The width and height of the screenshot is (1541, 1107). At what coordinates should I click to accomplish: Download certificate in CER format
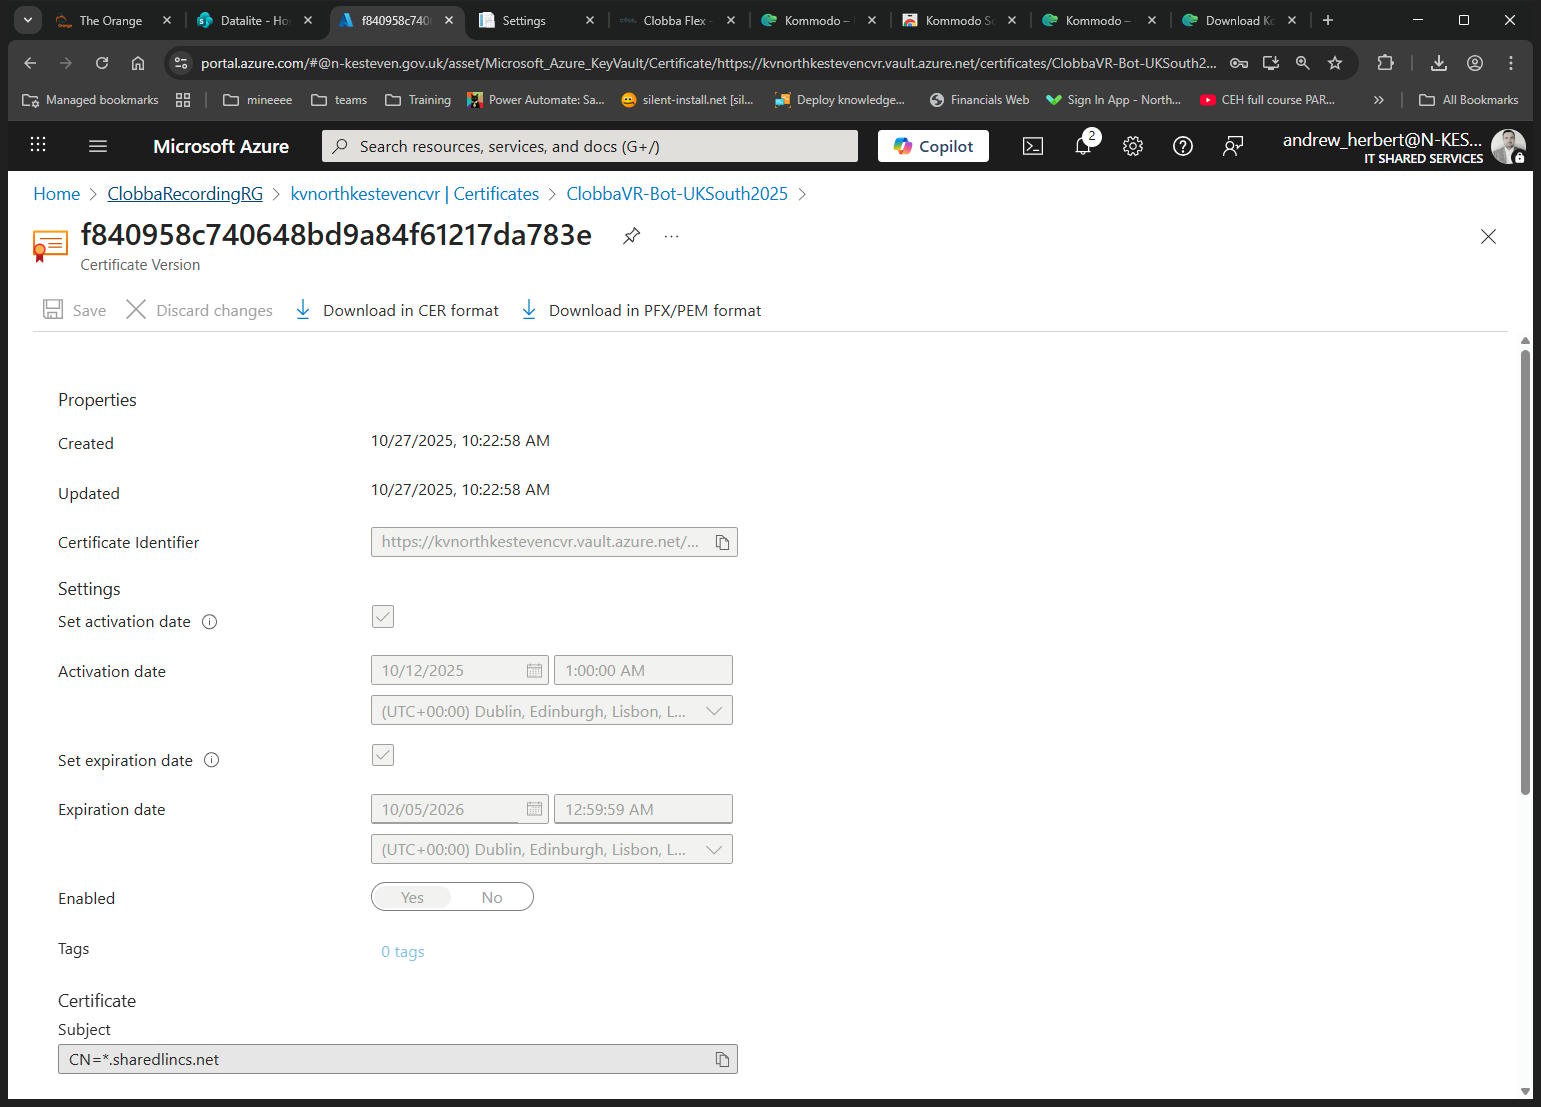tap(397, 311)
